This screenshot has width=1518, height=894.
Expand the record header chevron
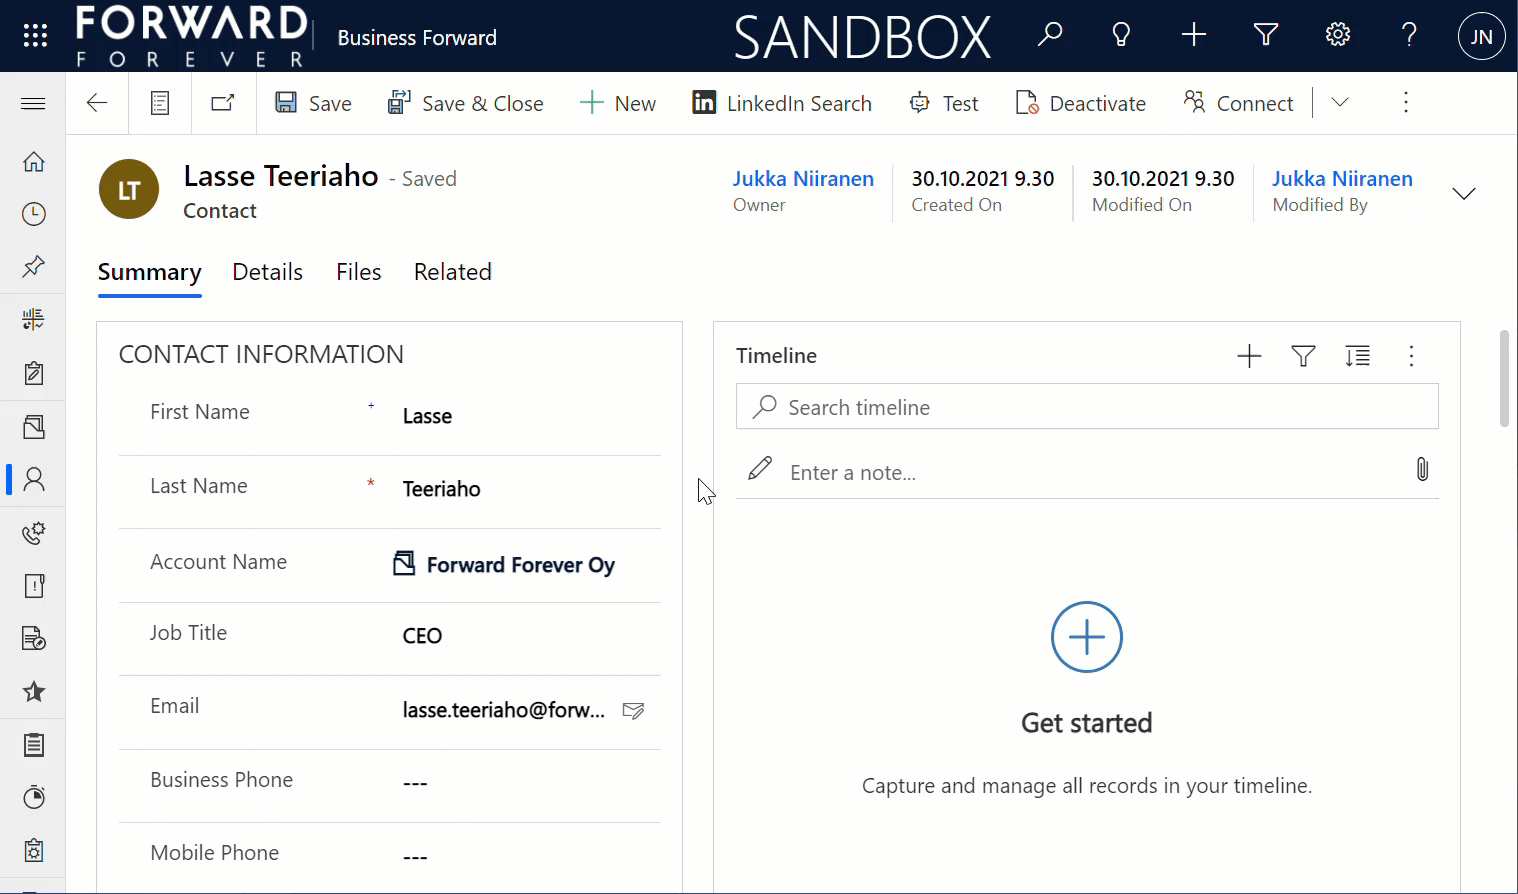pos(1464,193)
